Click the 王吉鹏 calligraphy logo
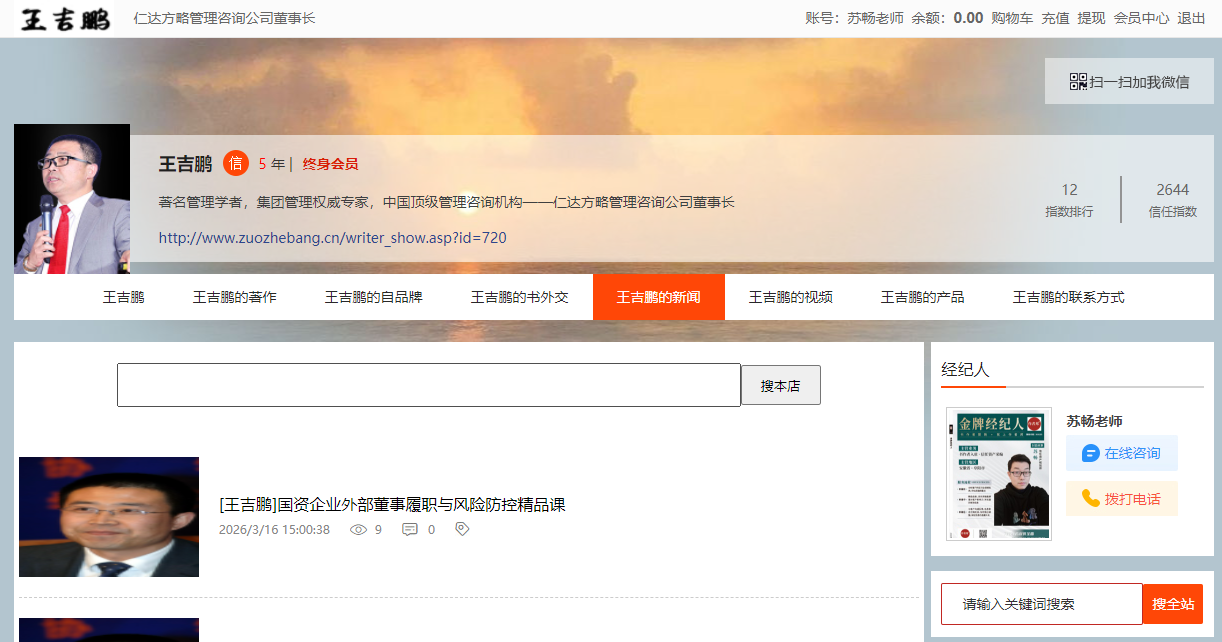This screenshot has width=1222, height=642. (x=66, y=18)
